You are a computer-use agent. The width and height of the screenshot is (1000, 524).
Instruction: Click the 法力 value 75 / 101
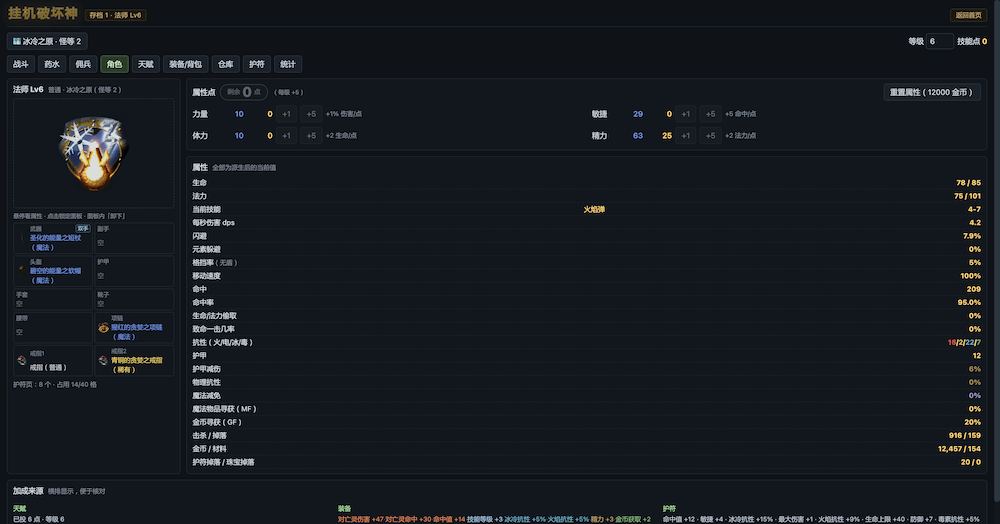point(967,196)
